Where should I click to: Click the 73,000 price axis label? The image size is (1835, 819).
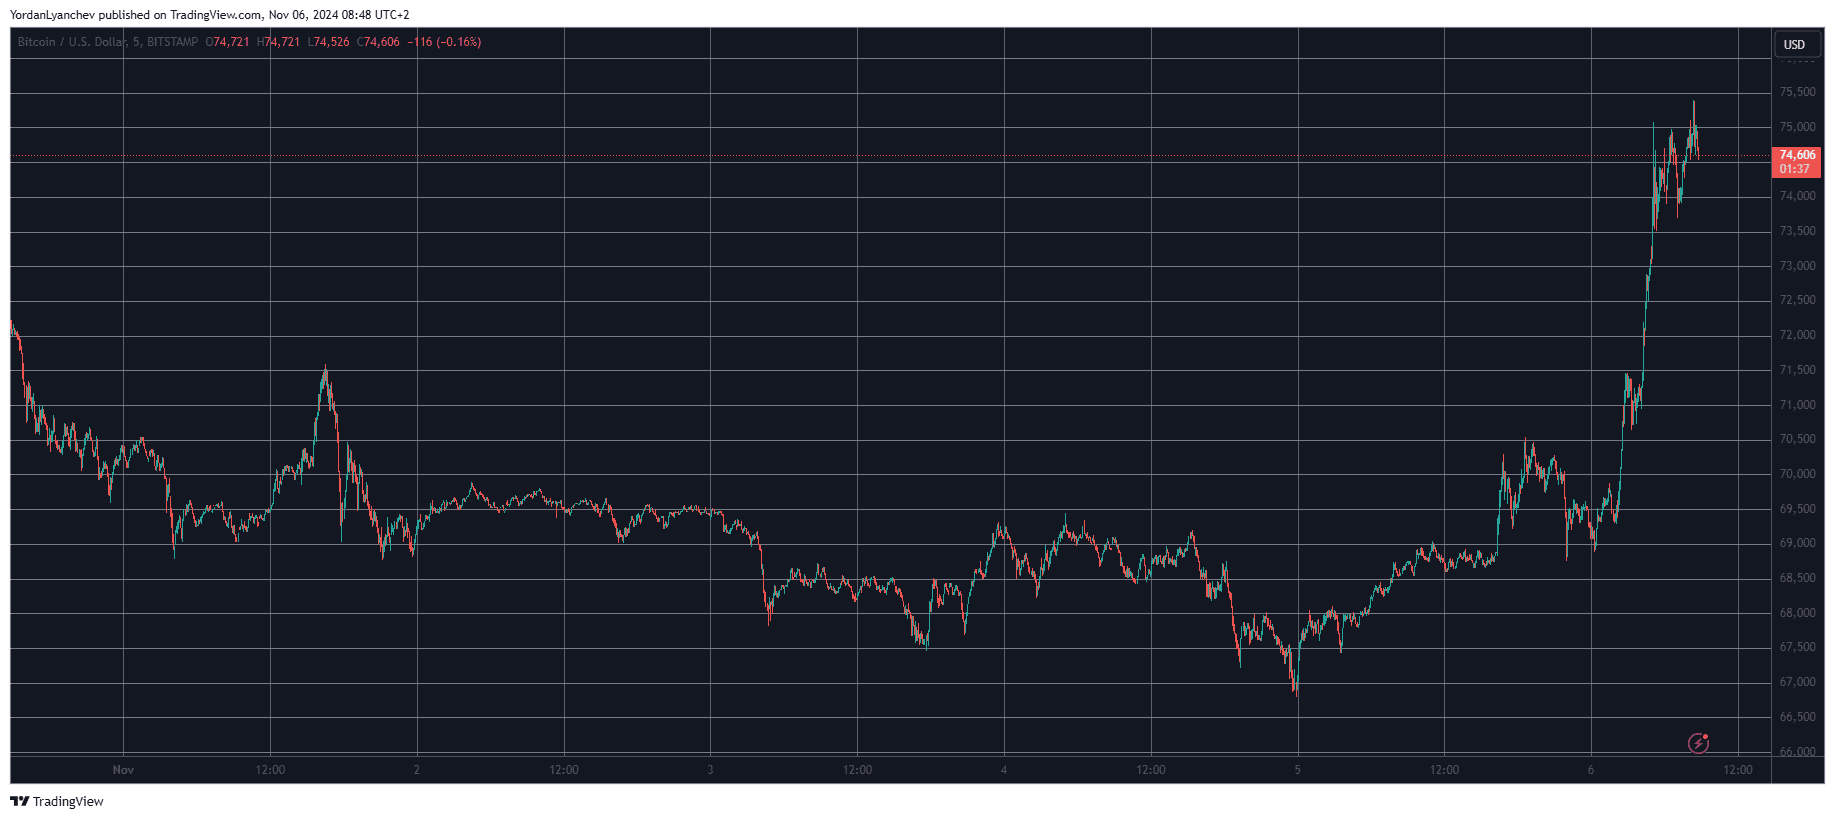(x=1797, y=266)
